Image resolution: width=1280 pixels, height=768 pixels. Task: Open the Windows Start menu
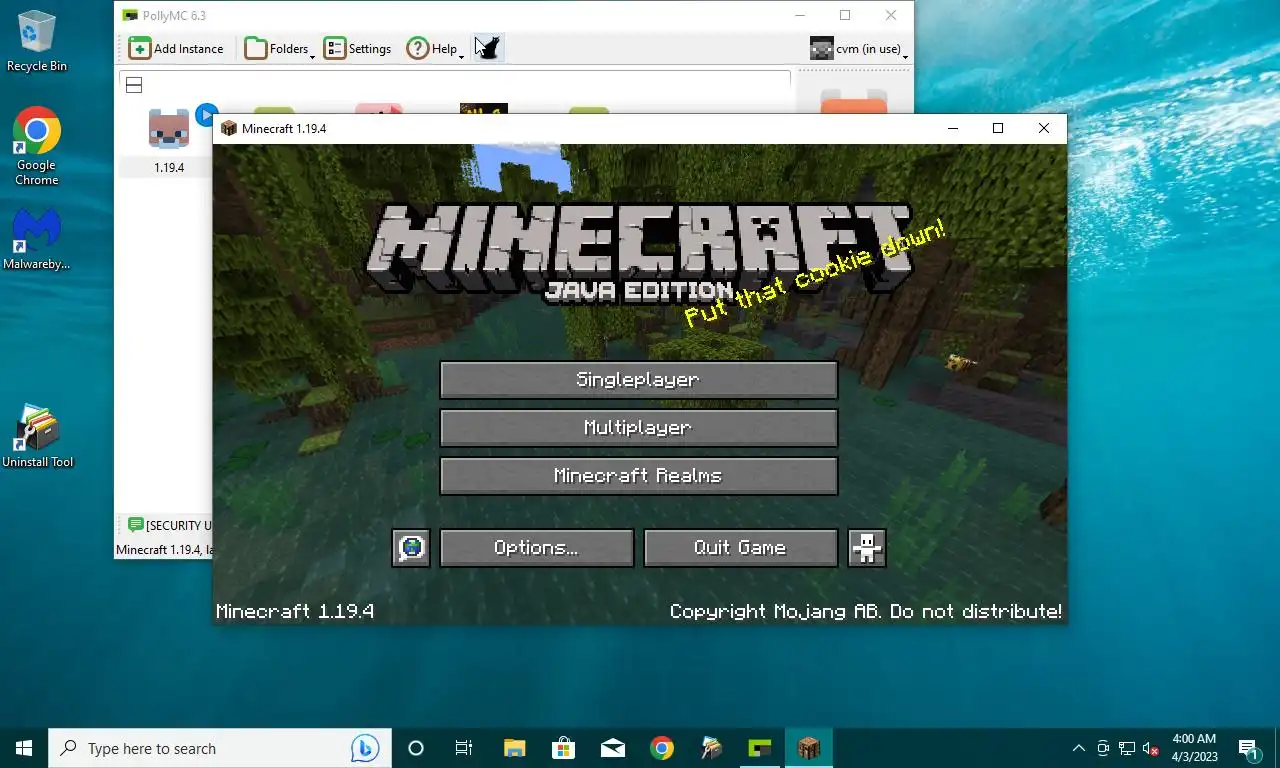coord(24,748)
